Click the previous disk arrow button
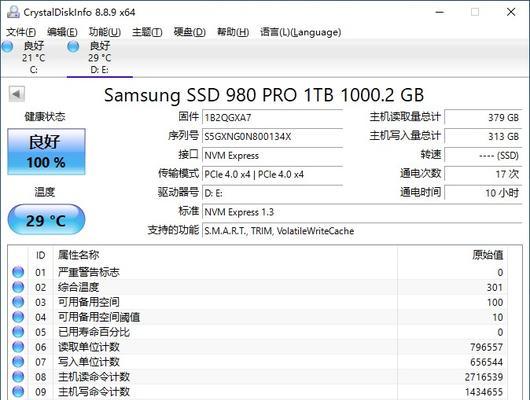This screenshot has height=400, width=530. click(x=17, y=94)
